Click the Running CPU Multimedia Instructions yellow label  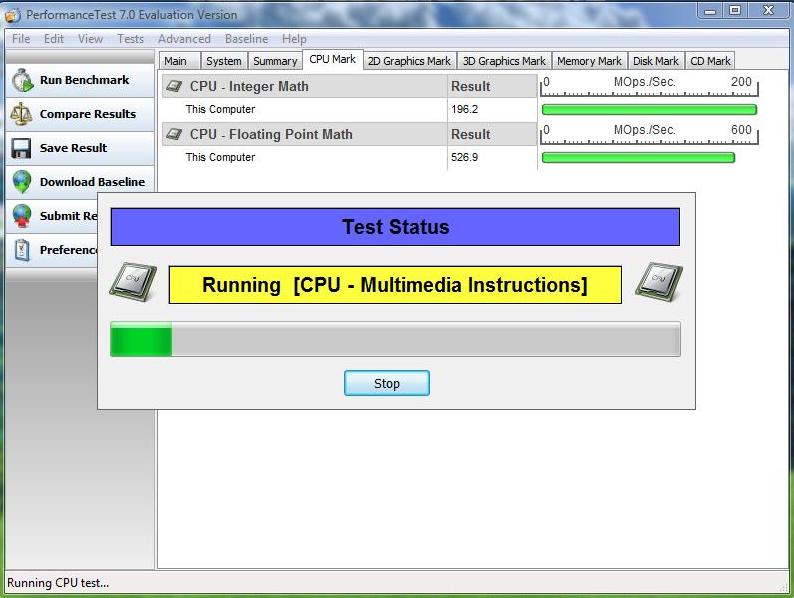(x=395, y=285)
